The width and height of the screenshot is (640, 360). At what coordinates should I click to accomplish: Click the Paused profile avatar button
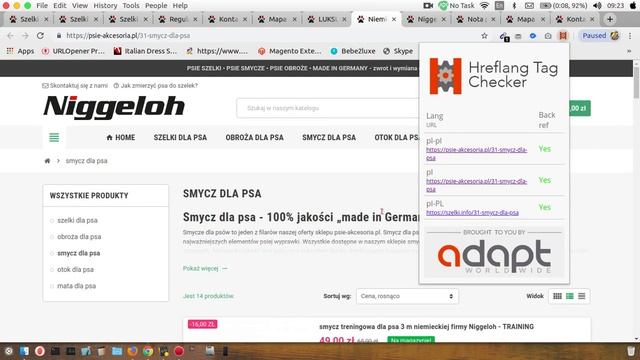[x=600, y=36]
